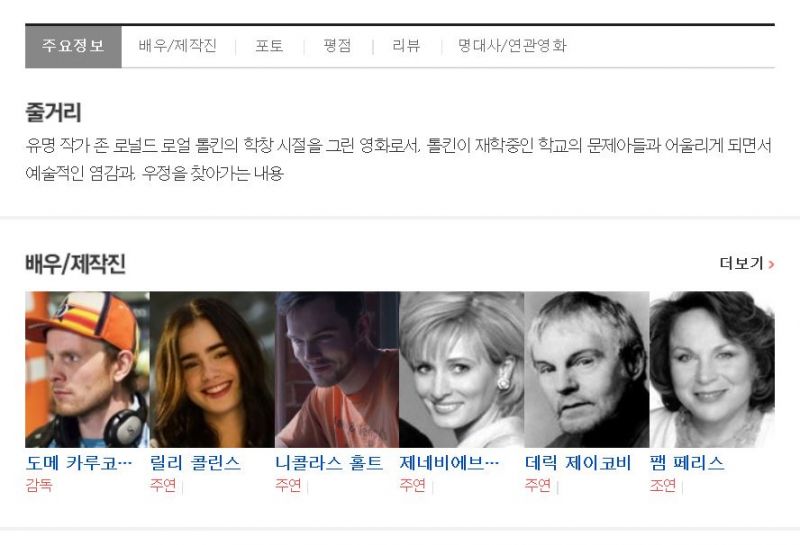
Task: Select the 니콜라스 홀트 photo thumbnail
Action: pyautogui.click(x=337, y=369)
